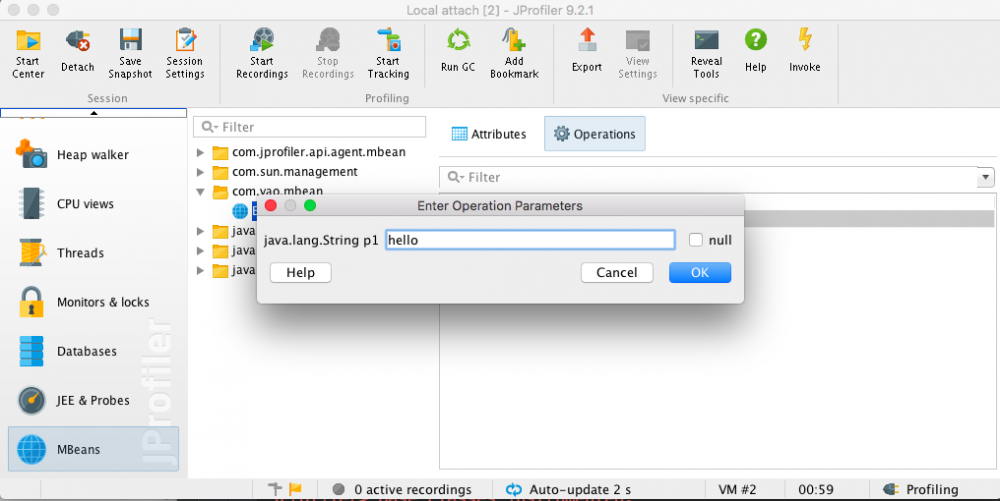Click the MBean tree Filter field

click(309, 127)
